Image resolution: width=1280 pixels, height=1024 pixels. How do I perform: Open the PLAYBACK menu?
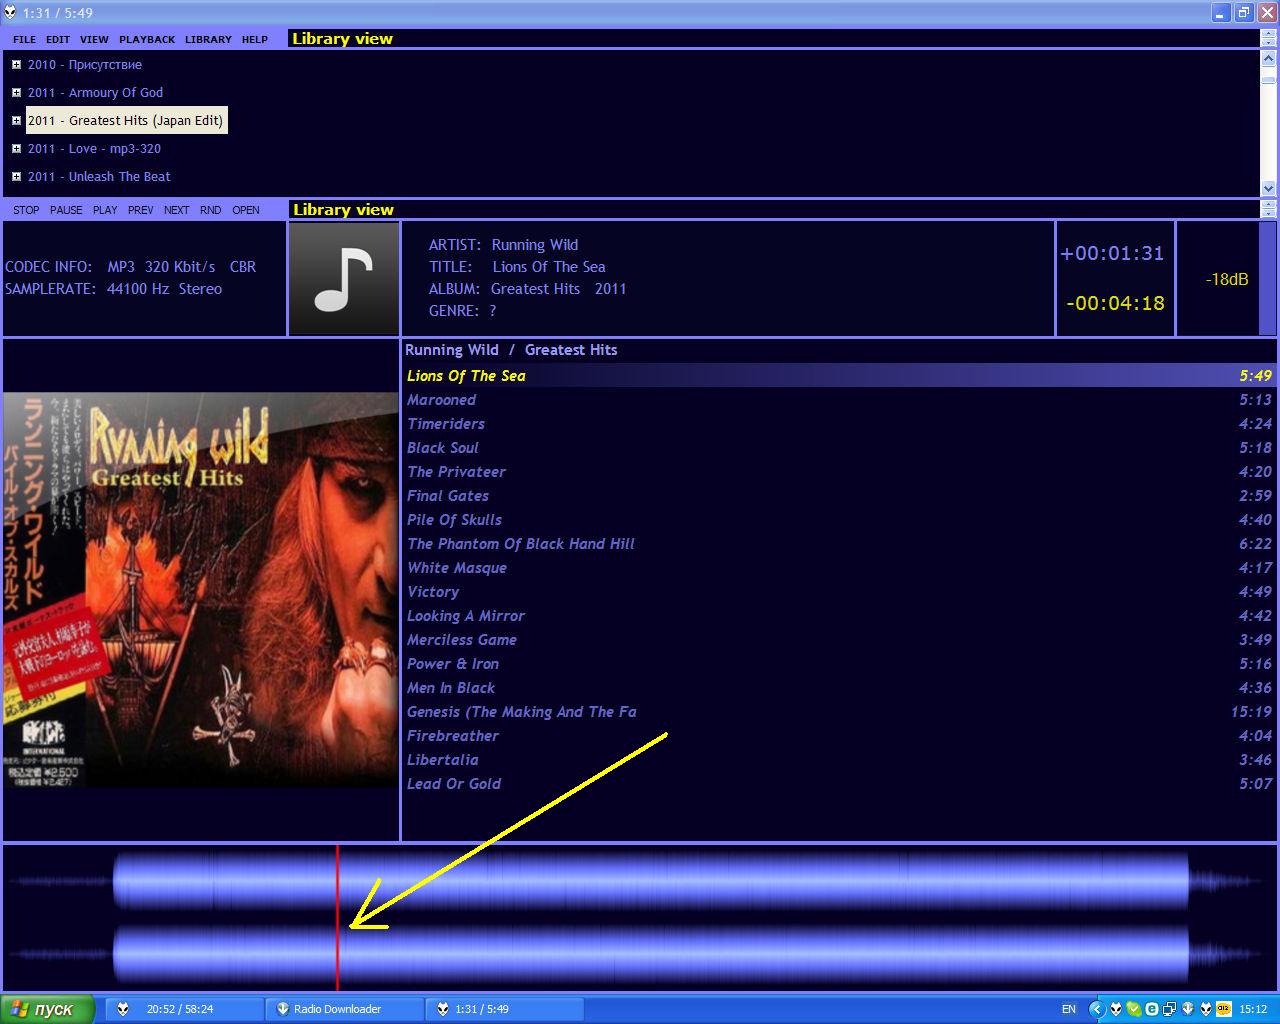[x=147, y=40]
